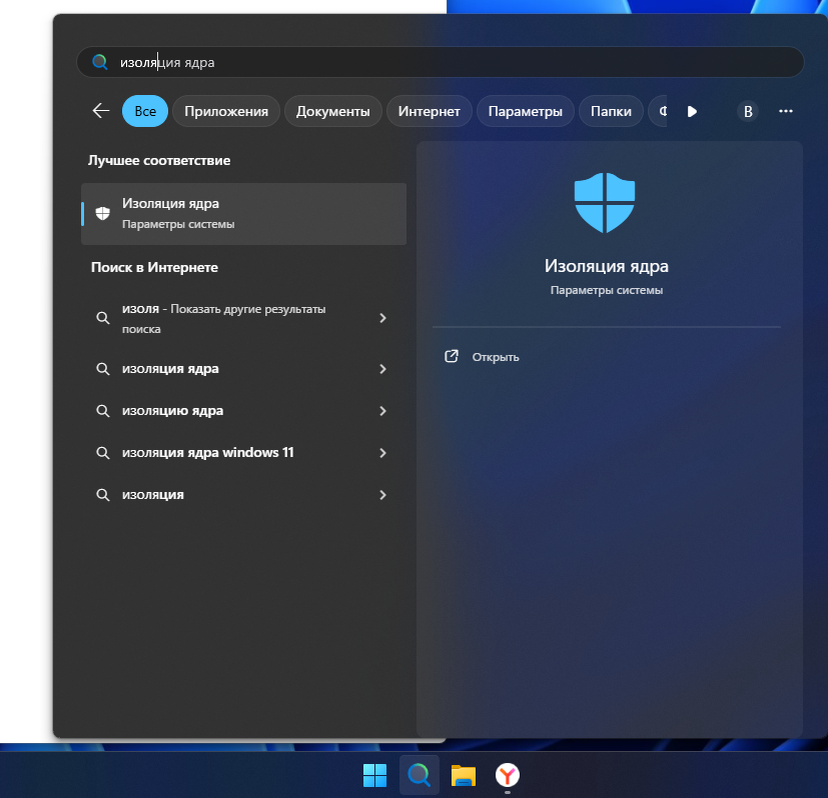Switch to the Приложения filter tab

pos(226,111)
